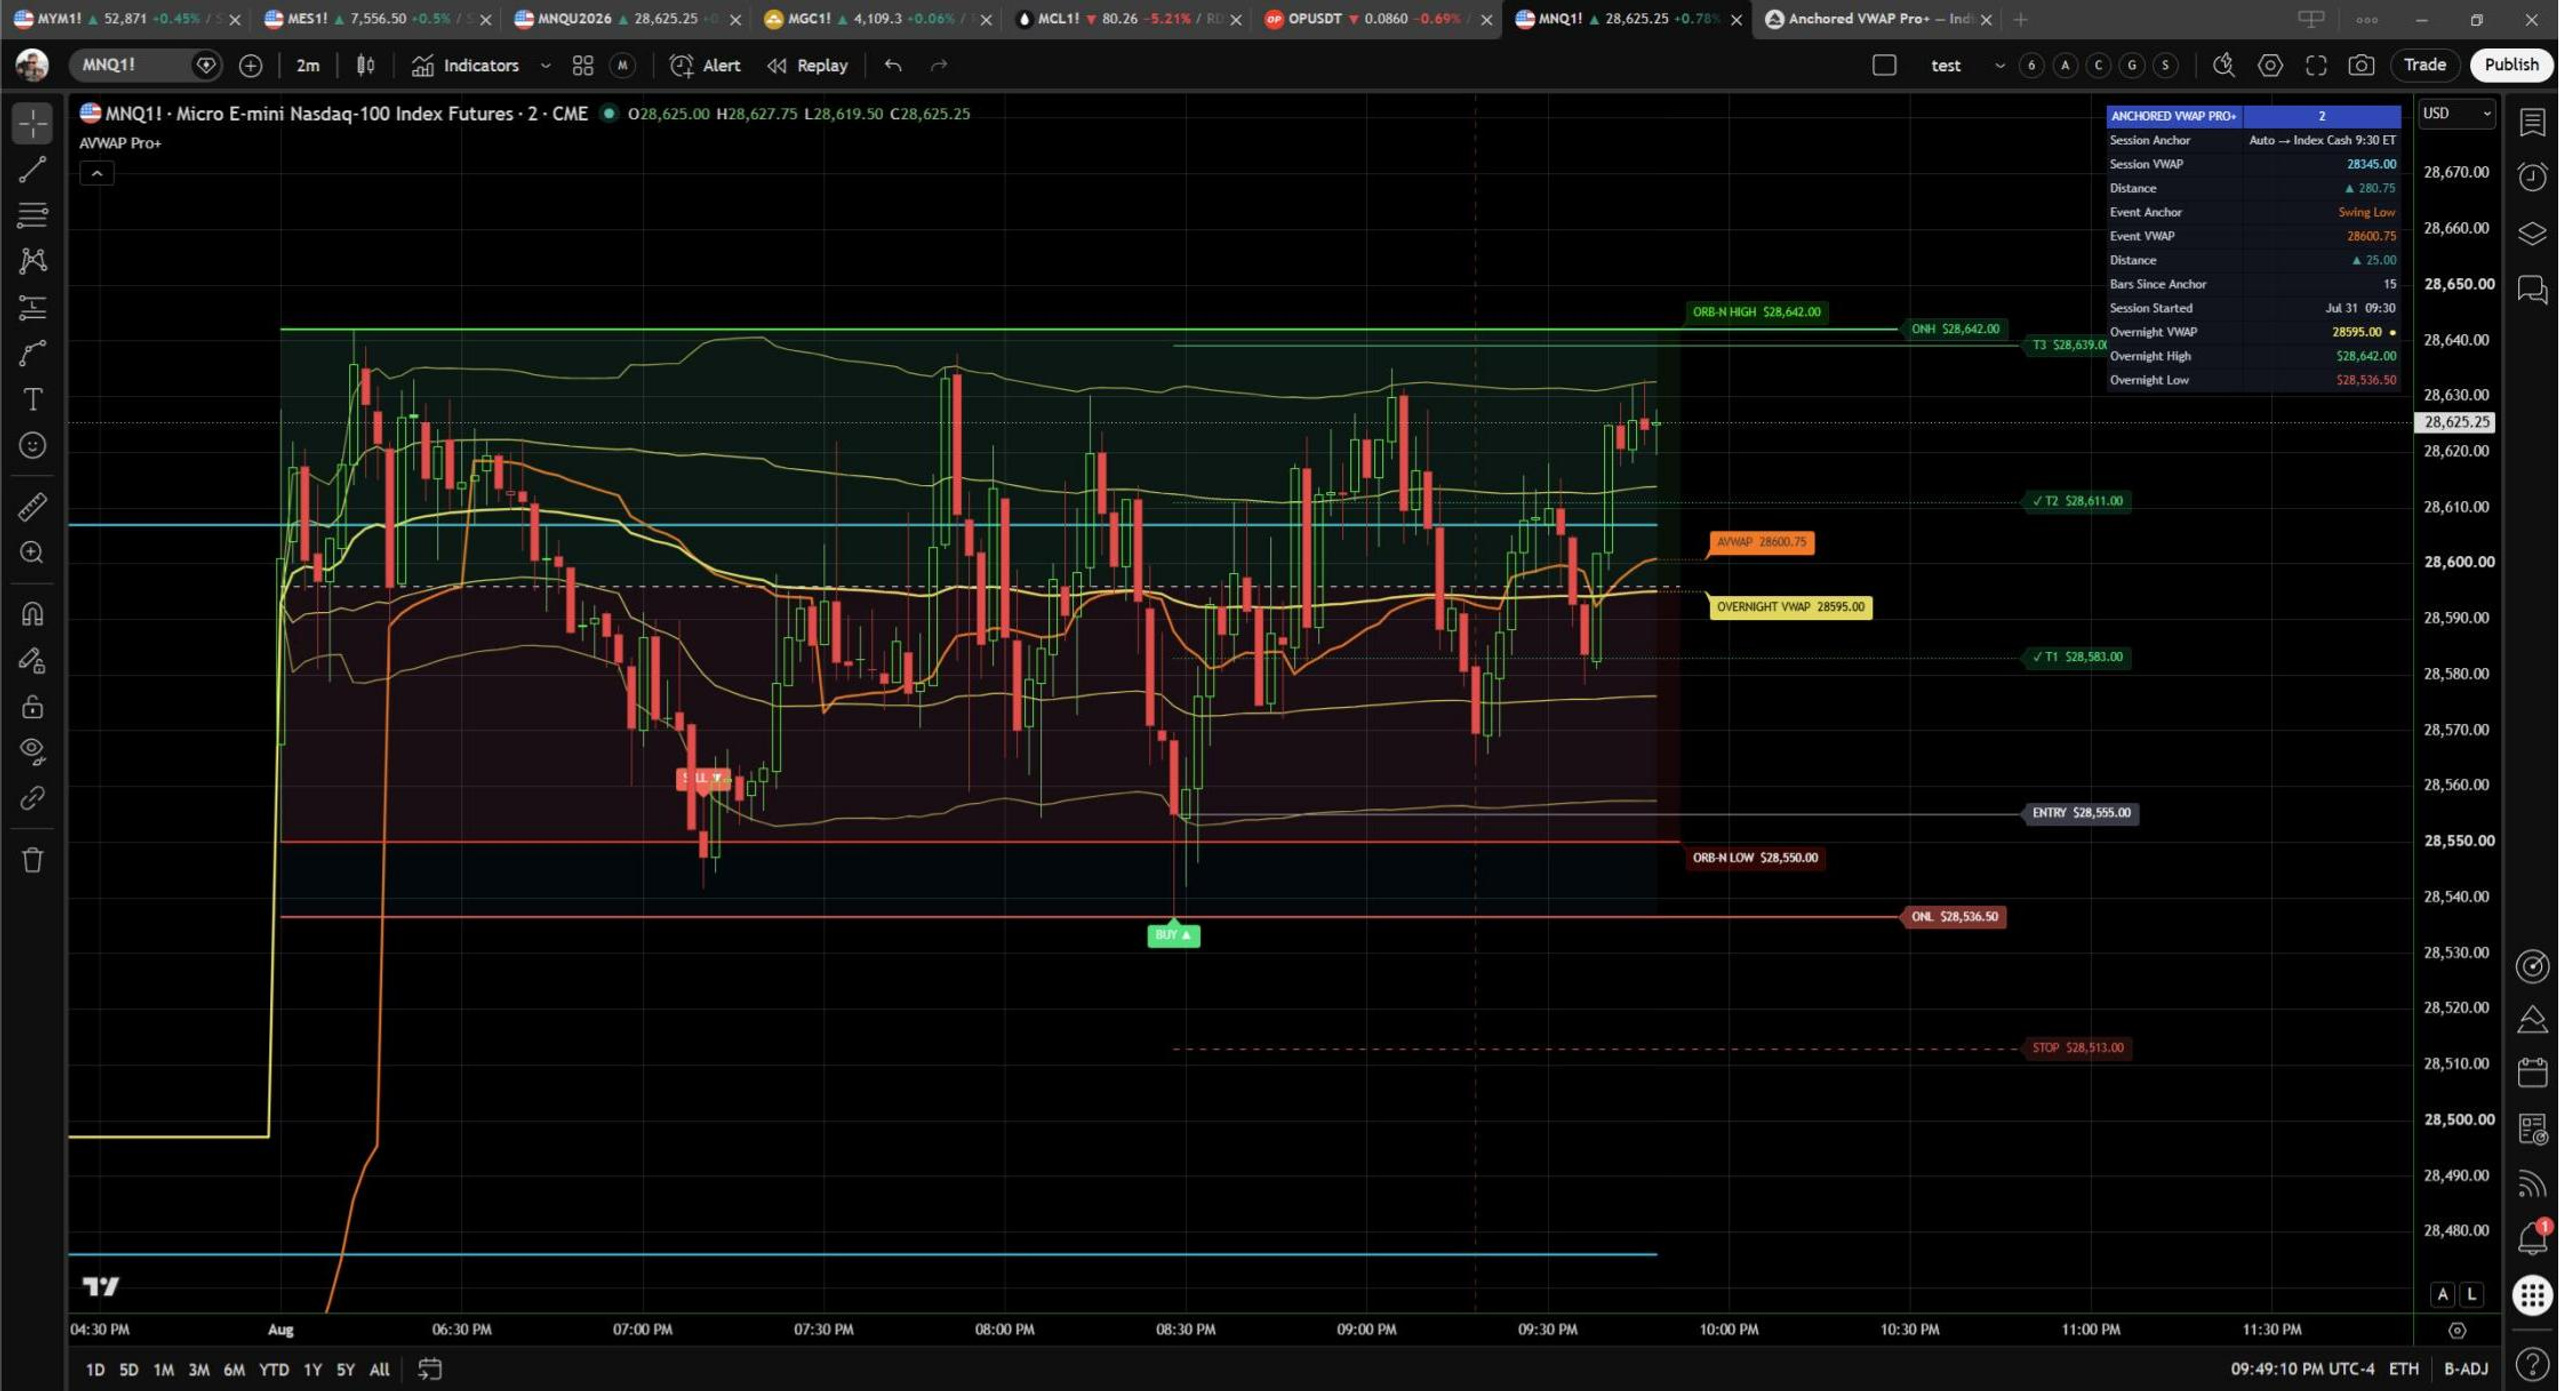2560x1391 pixels.
Task: Open chart type candlestick selector
Action: coord(366,65)
